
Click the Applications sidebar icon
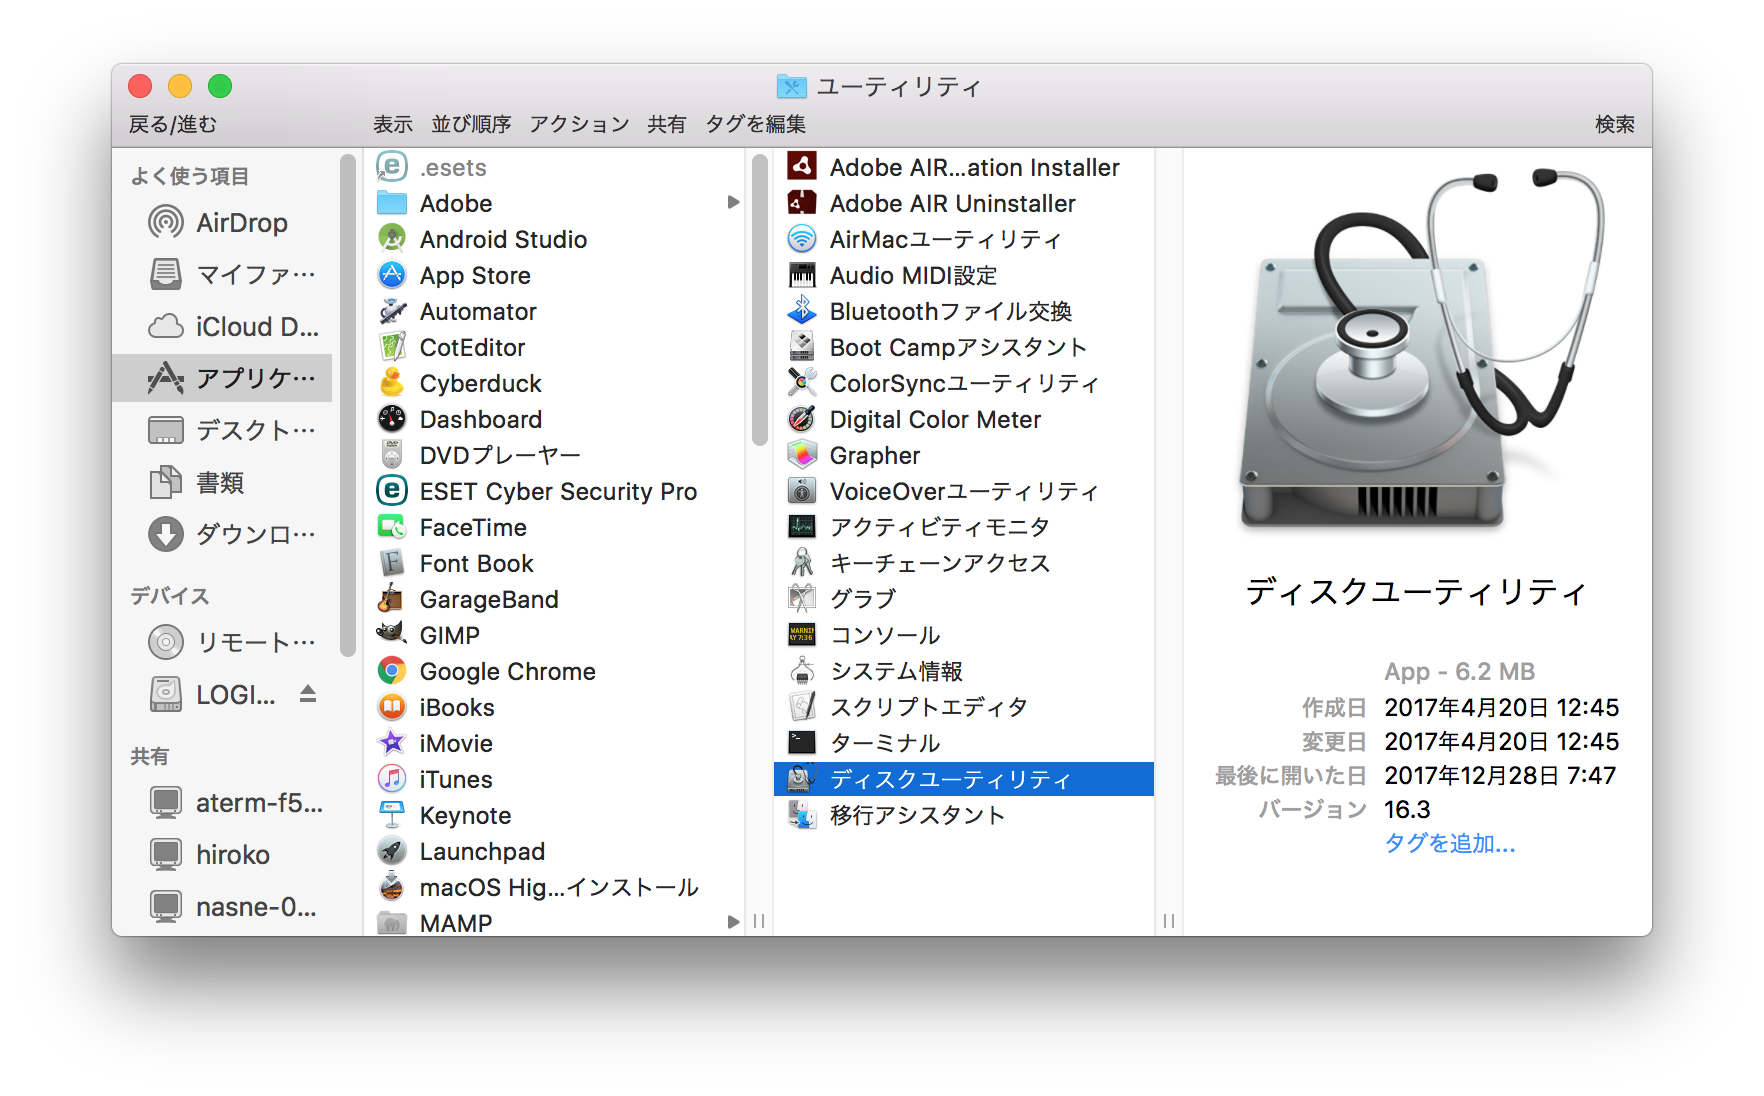pos(166,378)
